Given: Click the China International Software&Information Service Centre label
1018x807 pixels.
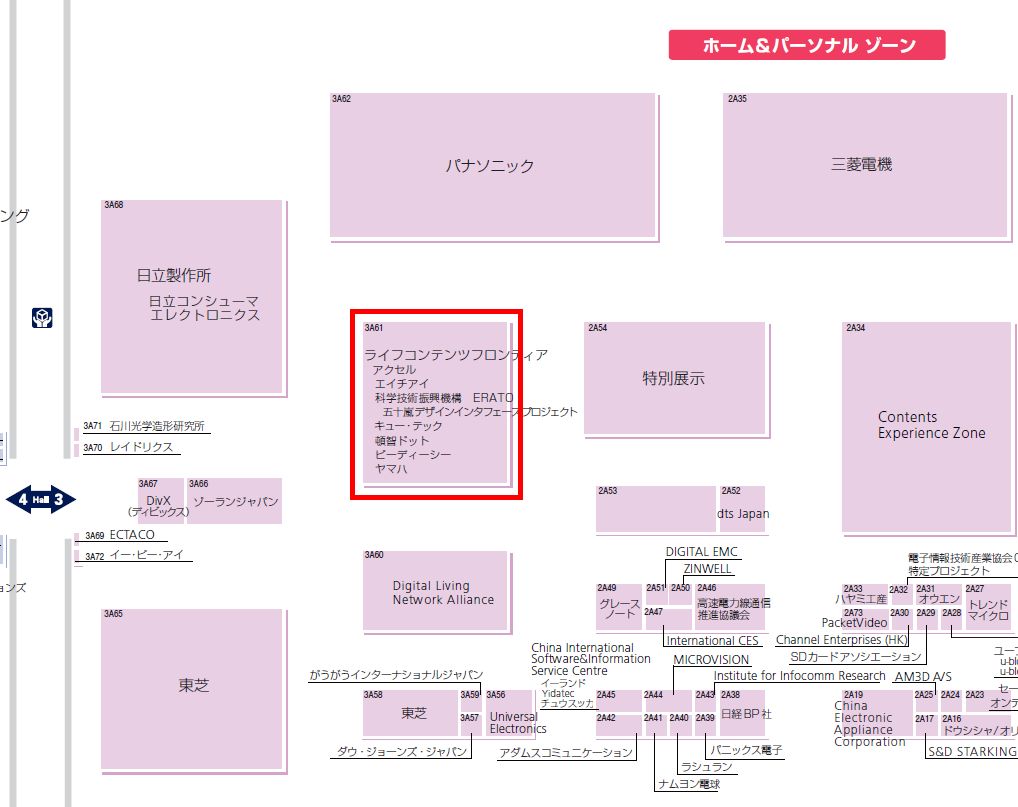Looking at the screenshot, I should click(590, 659).
